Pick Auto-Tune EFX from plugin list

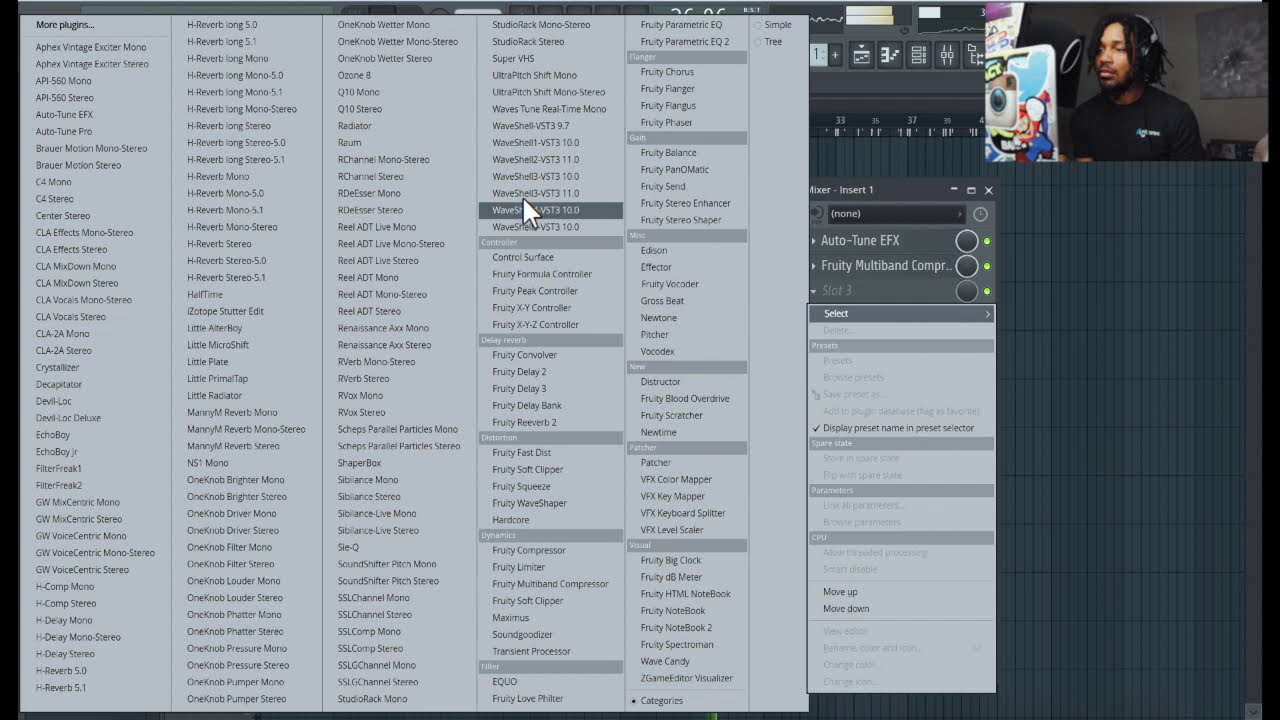click(64, 115)
